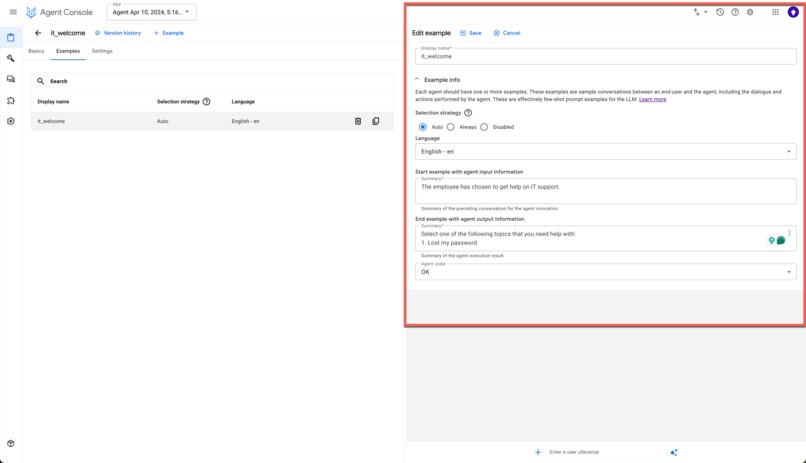Open the Agents clipboard icon in the sidebar
The height and width of the screenshot is (463, 806).
pos(11,38)
